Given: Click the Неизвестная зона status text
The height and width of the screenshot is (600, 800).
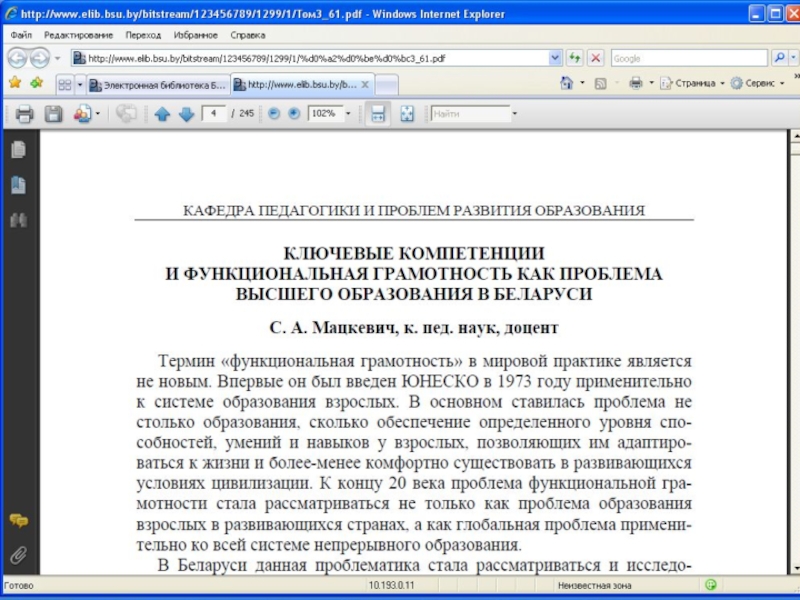Looking at the screenshot, I should click(x=594, y=586).
